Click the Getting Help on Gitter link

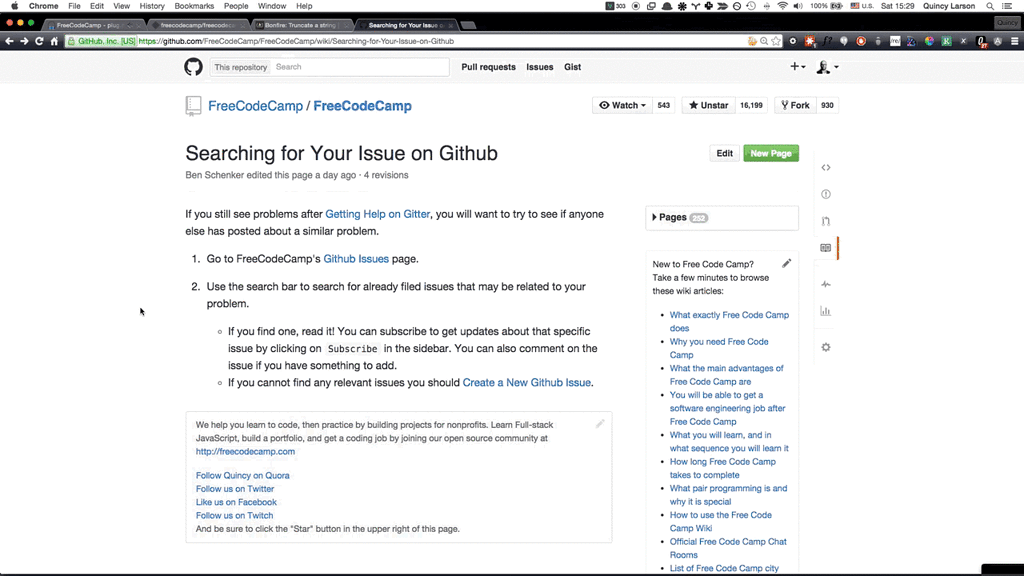pos(377,213)
